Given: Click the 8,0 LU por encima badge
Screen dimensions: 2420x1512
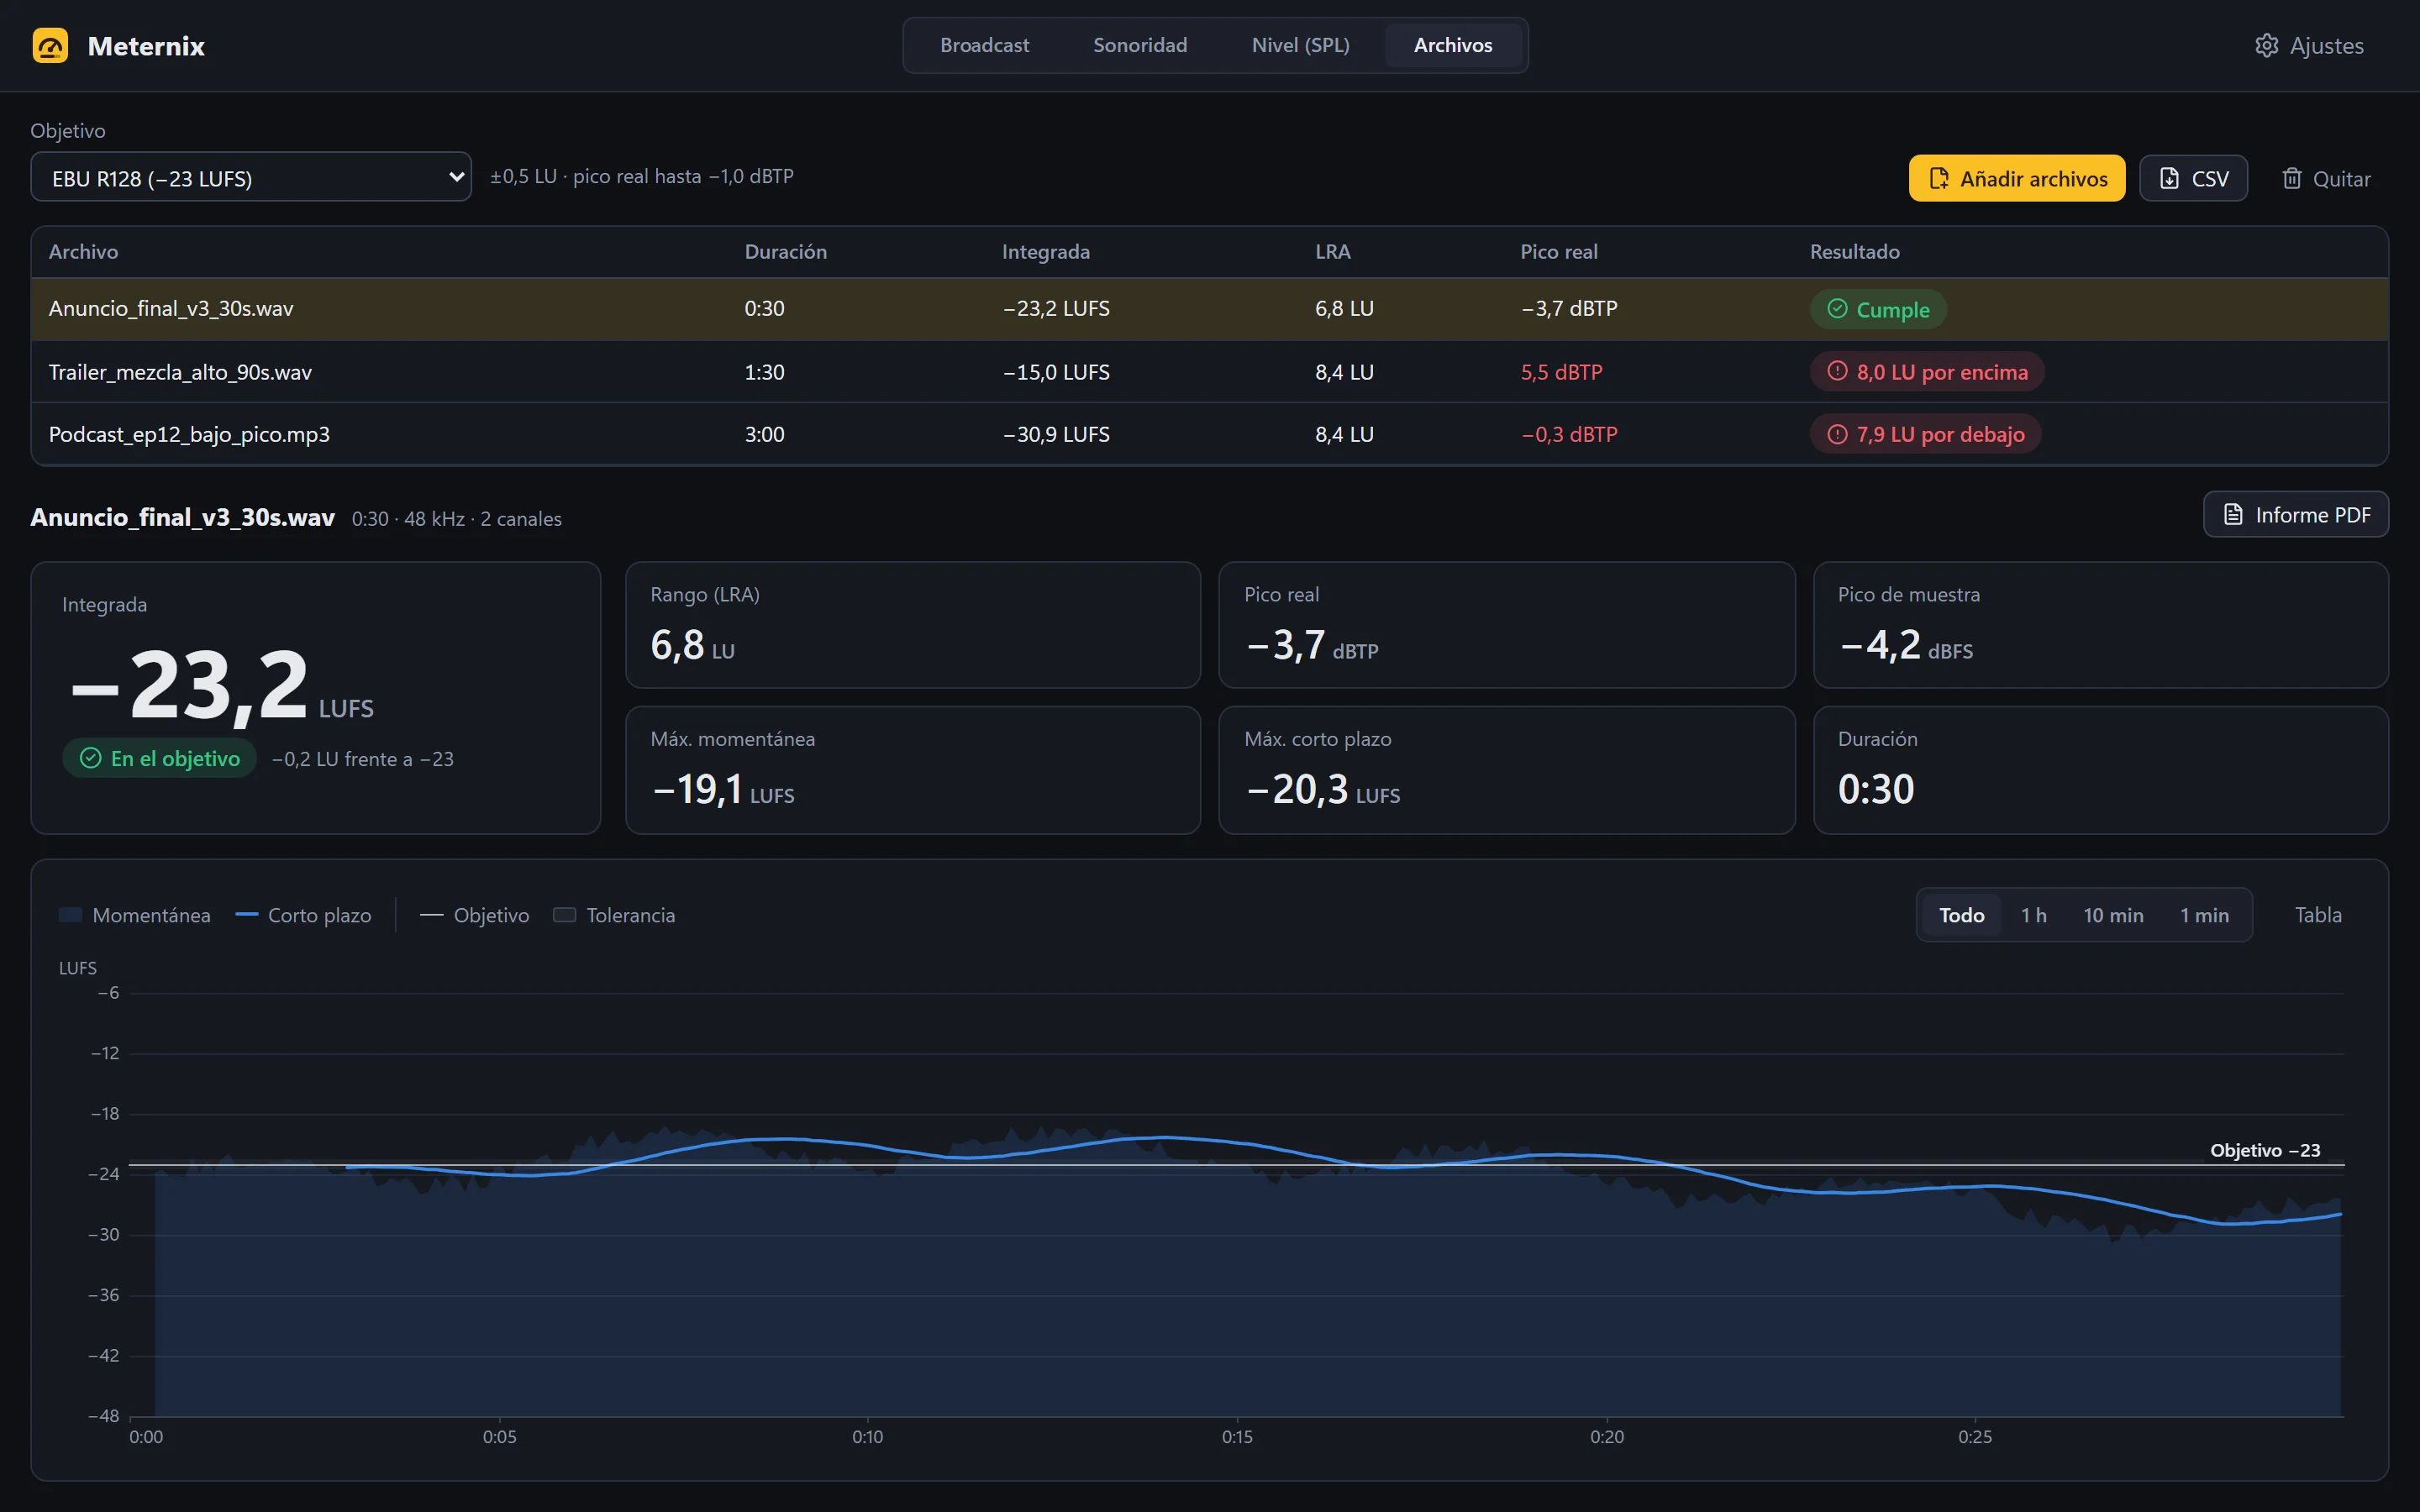Looking at the screenshot, I should (x=1926, y=372).
